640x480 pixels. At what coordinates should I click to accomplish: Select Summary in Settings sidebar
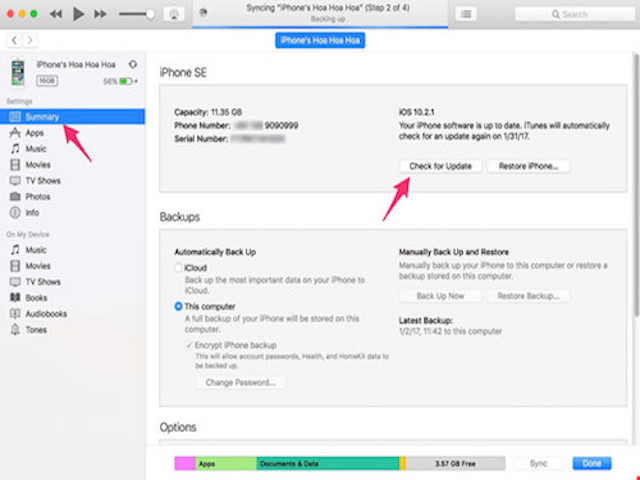pyautogui.click(x=72, y=117)
